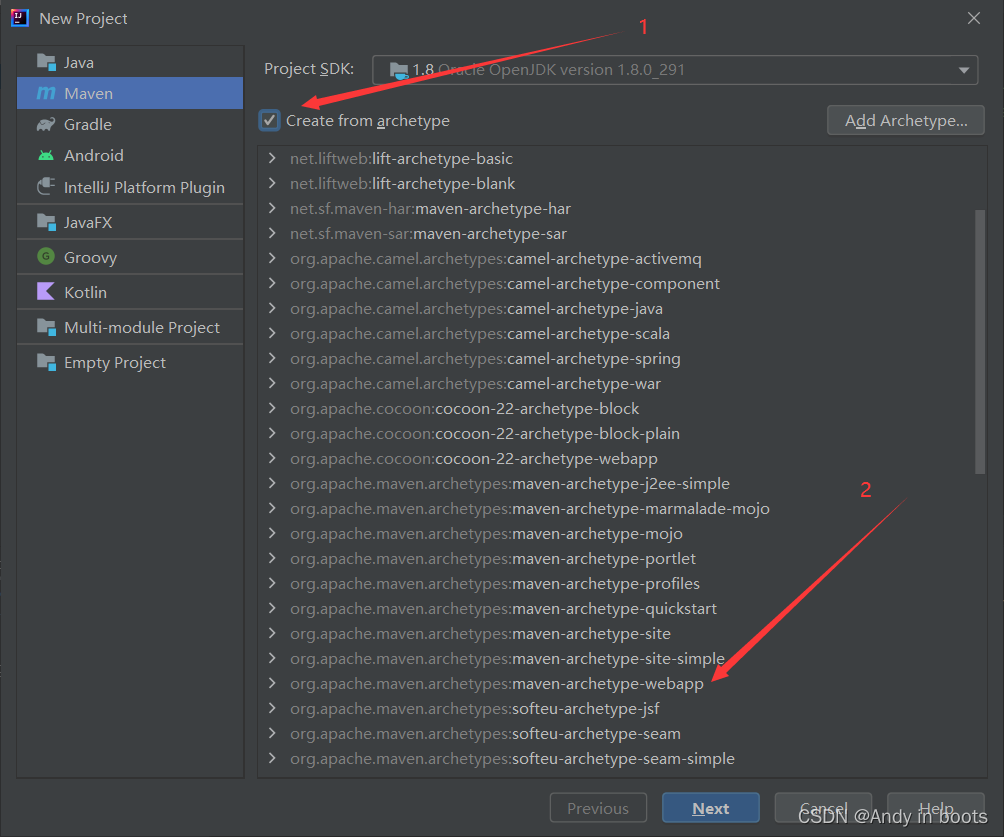Click the archetype list vertical scrollbar
Screen dimensions: 1004x837
tap(980, 342)
